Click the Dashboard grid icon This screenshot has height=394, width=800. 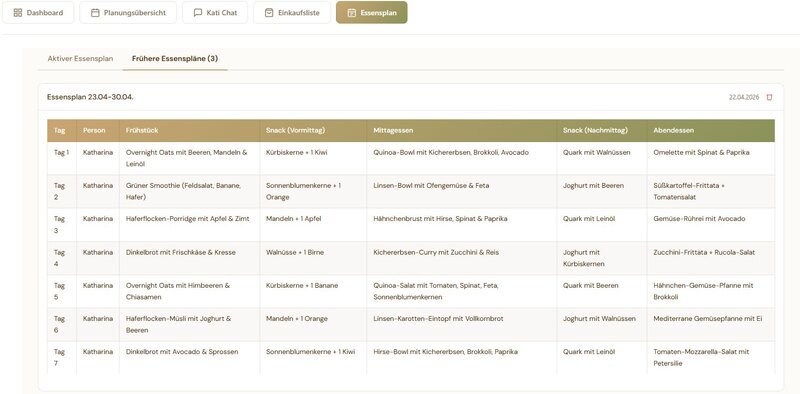[18, 13]
